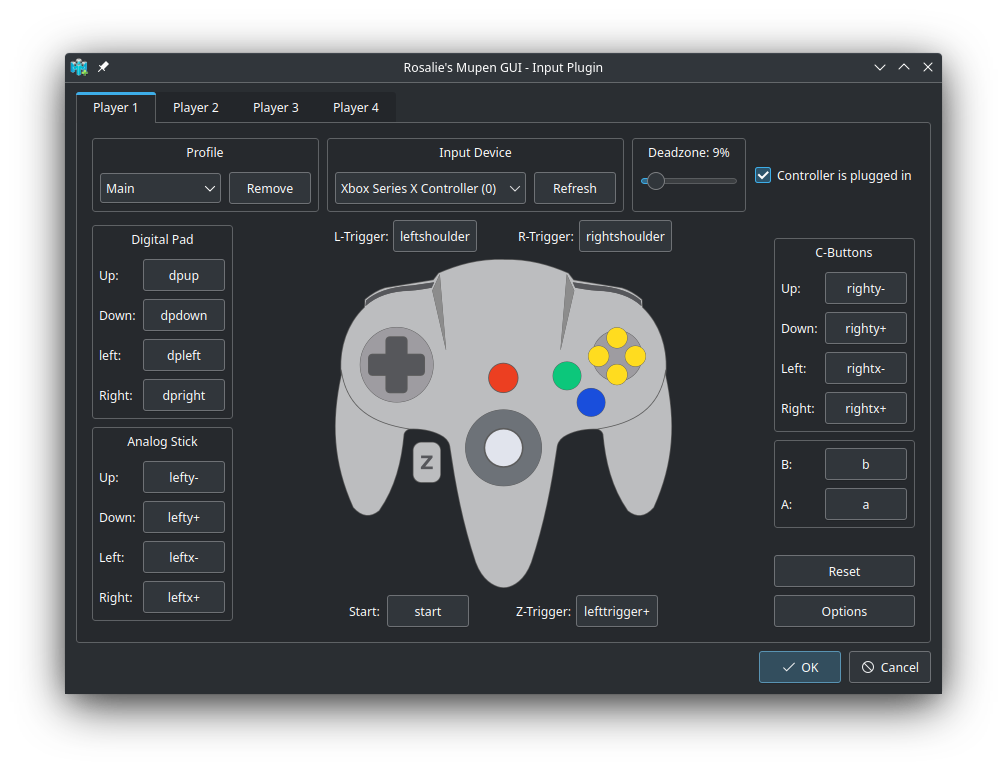Remap Digital Pad Up dpup button

click(x=184, y=275)
